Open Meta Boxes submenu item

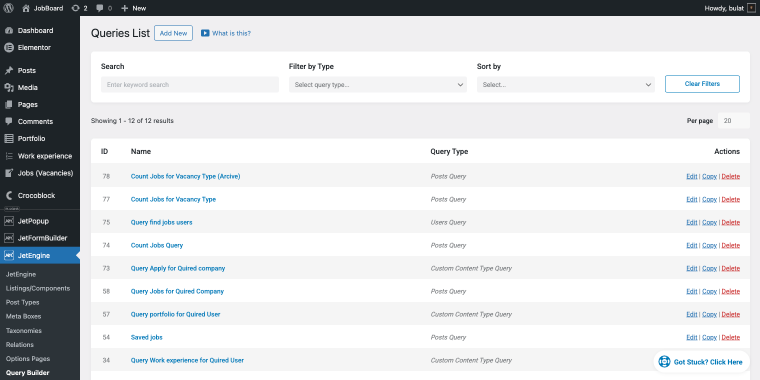click(x=23, y=317)
